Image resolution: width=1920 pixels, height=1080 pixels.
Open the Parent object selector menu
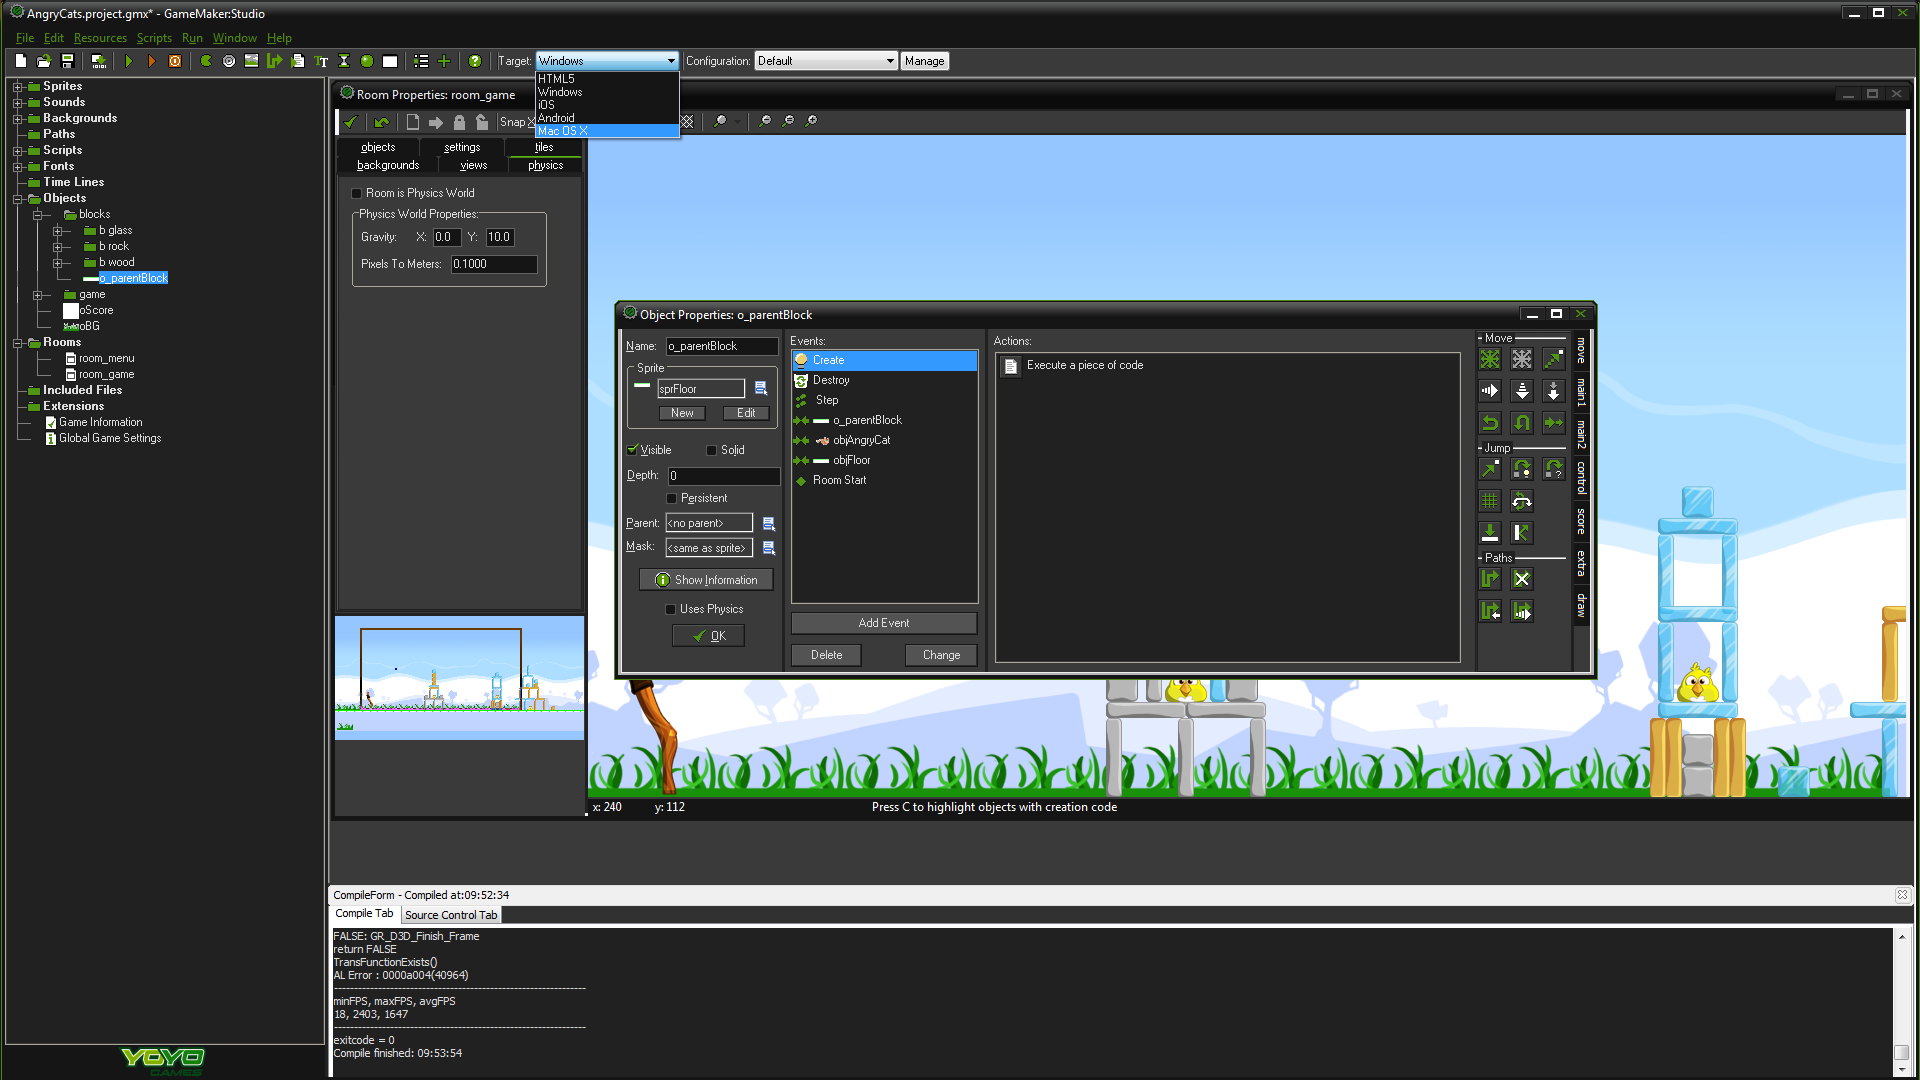pyautogui.click(x=769, y=523)
